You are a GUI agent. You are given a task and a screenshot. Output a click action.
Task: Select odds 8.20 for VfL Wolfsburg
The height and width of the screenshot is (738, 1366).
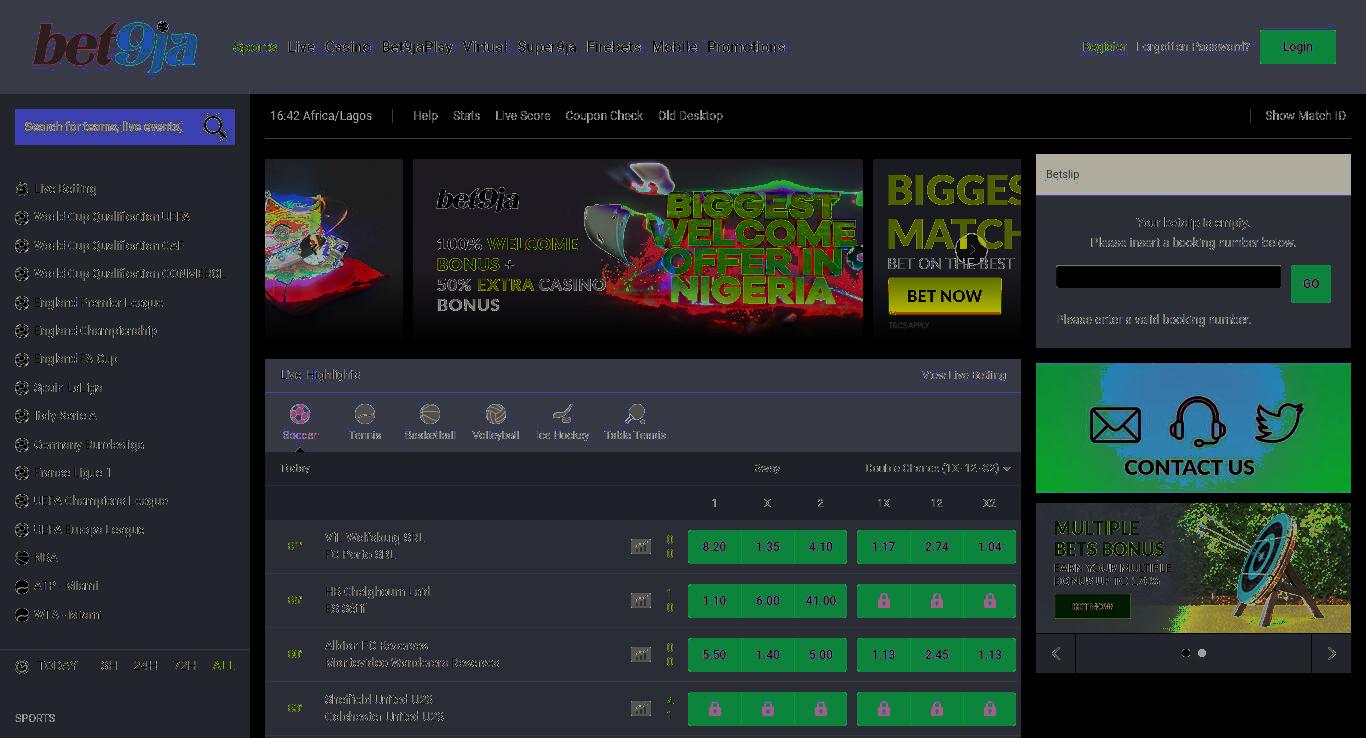tap(714, 547)
